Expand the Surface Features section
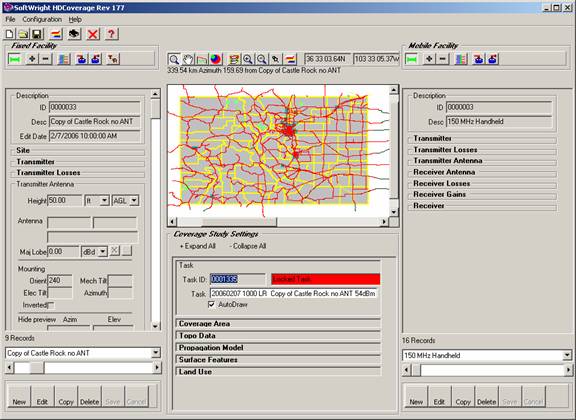This screenshot has width=576, height=420. [278, 360]
